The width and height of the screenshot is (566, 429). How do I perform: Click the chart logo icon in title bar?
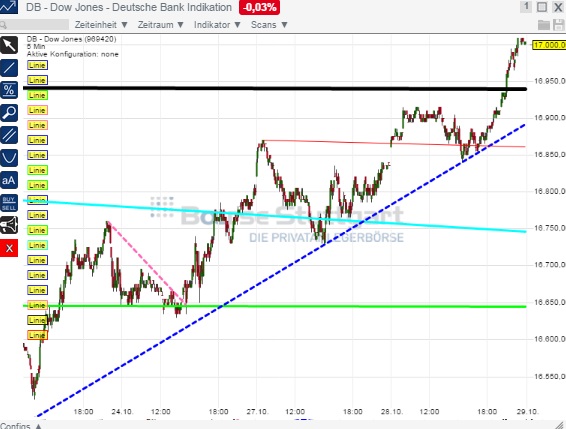9,6
